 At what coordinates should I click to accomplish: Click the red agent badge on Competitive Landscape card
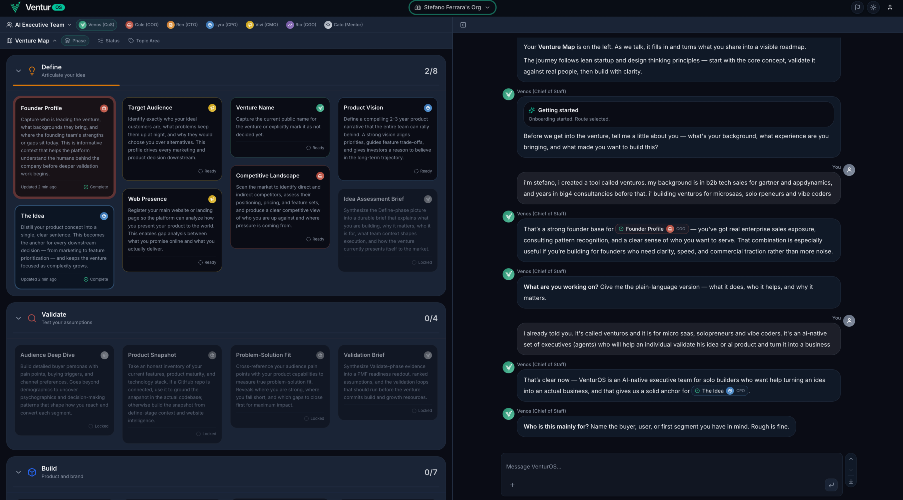coord(320,176)
